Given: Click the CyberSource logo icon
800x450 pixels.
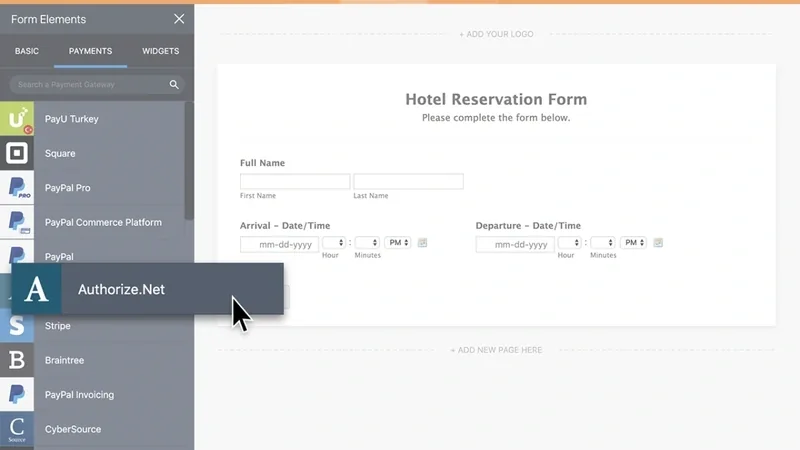Looking at the screenshot, I should tap(17, 429).
